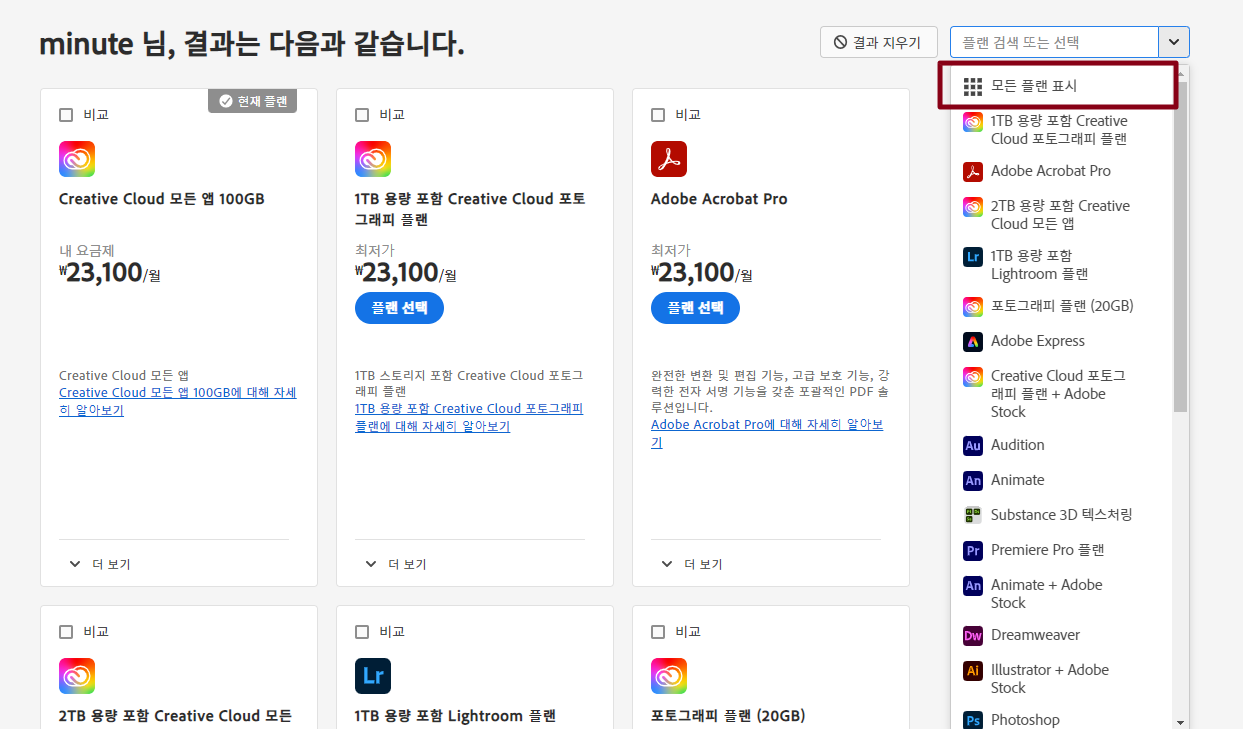The width and height of the screenshot is (1243, 729).
Task: Click Creative Cloud icon on 2TB 모든 앱 card
Action: click(x=77, y=676)
